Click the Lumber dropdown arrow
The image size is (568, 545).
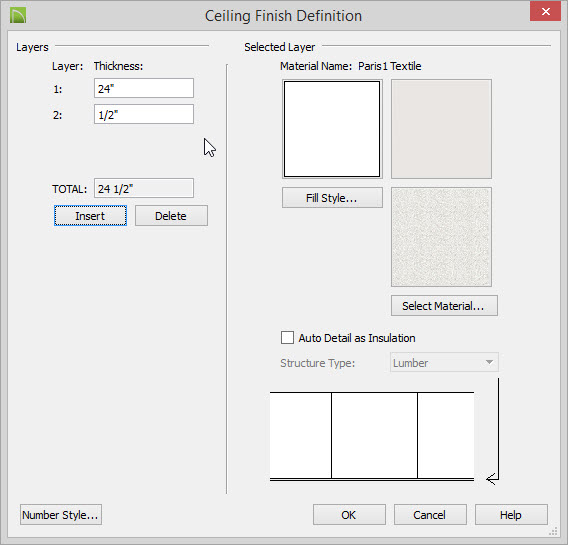coord(489,362)
